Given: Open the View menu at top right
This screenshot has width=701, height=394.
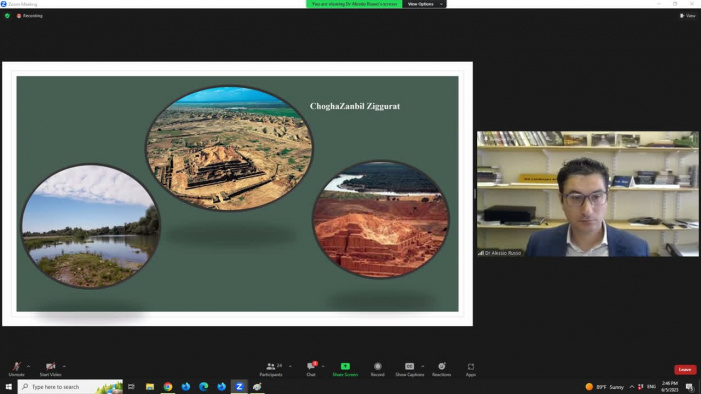Looking at the screenshot, I should tap(688, 16).
